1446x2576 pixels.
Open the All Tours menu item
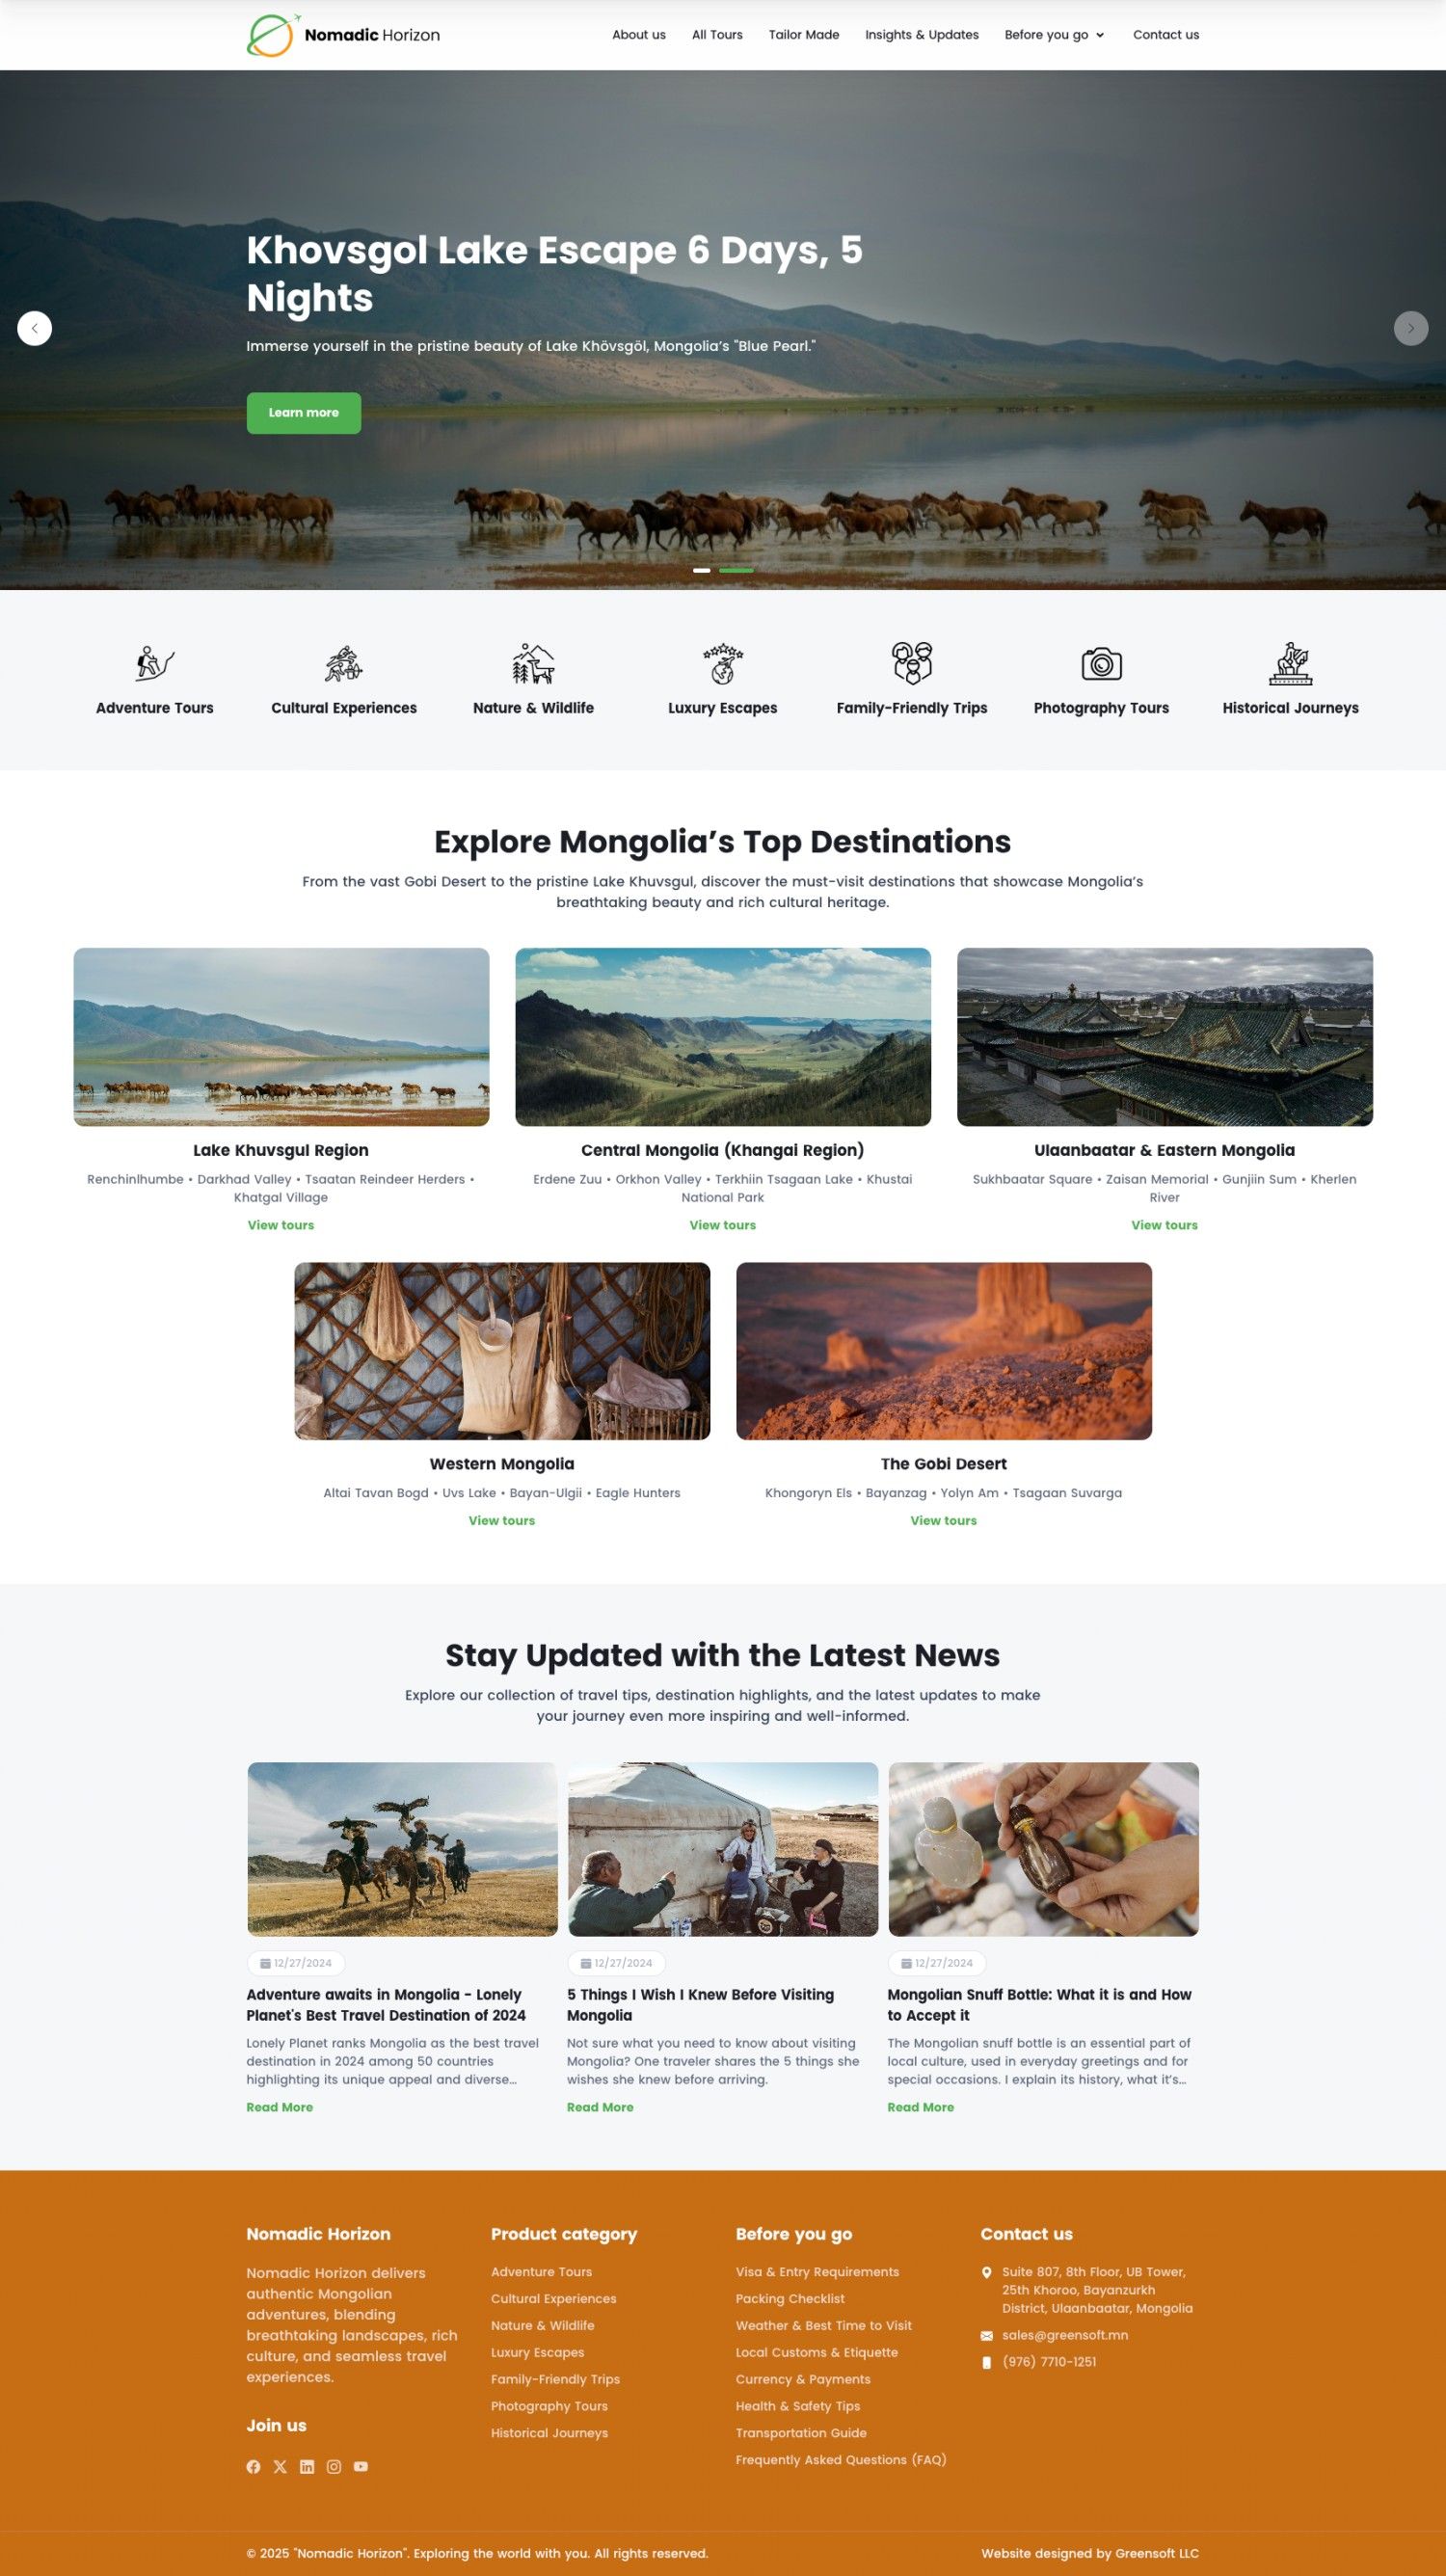tap(717, 35)
